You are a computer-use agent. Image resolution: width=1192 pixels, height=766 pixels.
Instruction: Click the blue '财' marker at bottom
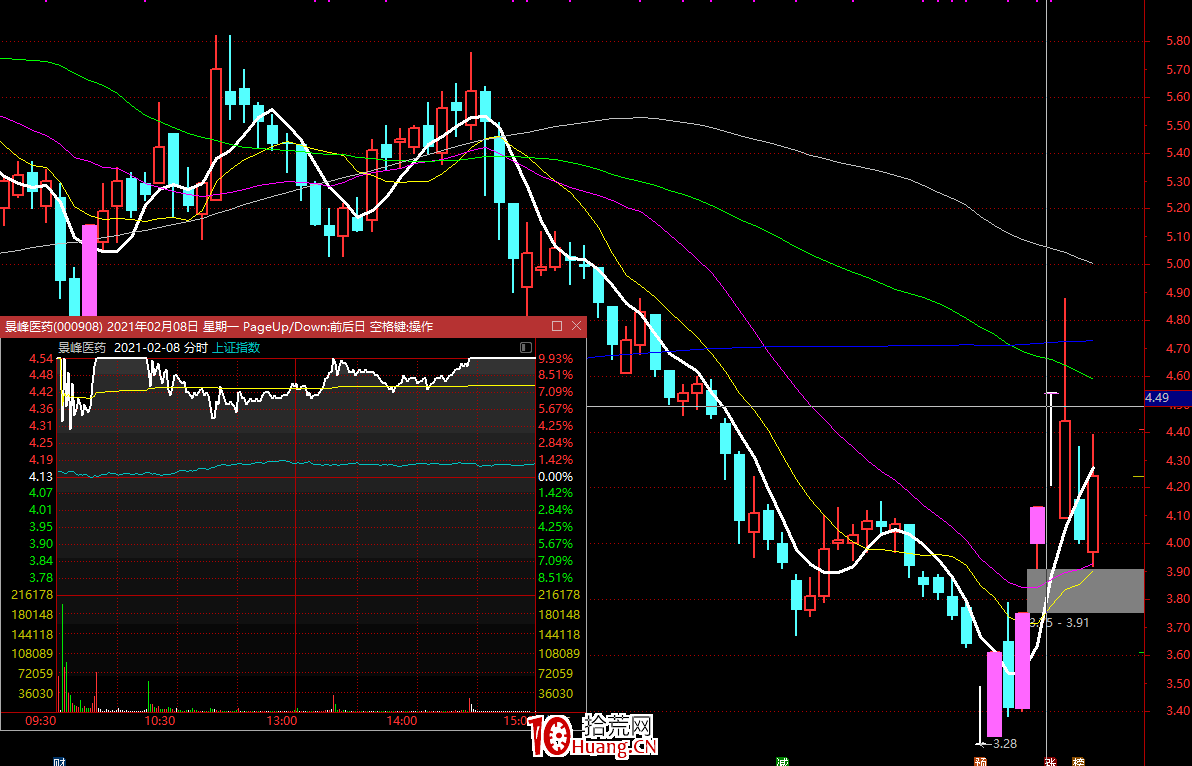click(59, 761)
